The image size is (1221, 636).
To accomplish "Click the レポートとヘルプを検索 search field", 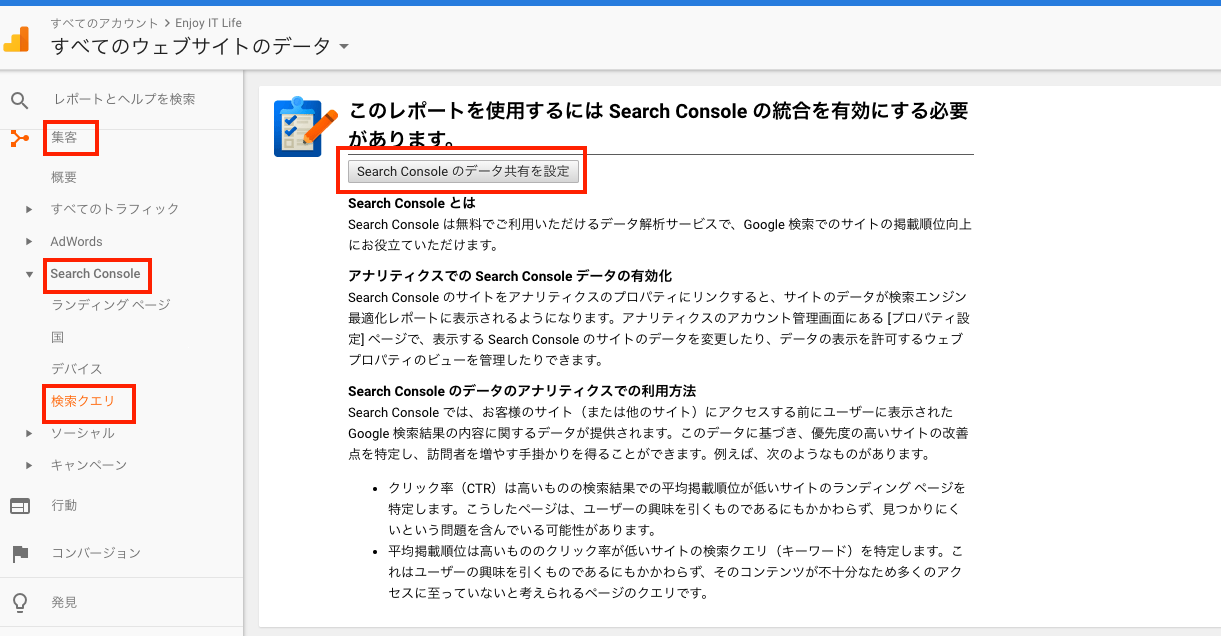I will click(125, 100).
